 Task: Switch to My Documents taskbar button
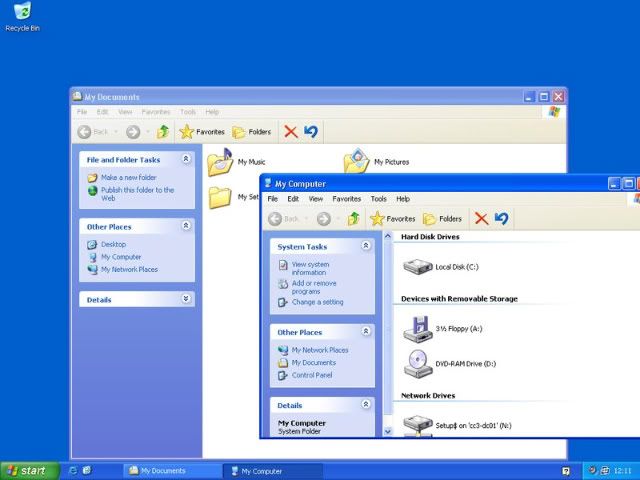[171, 471]
